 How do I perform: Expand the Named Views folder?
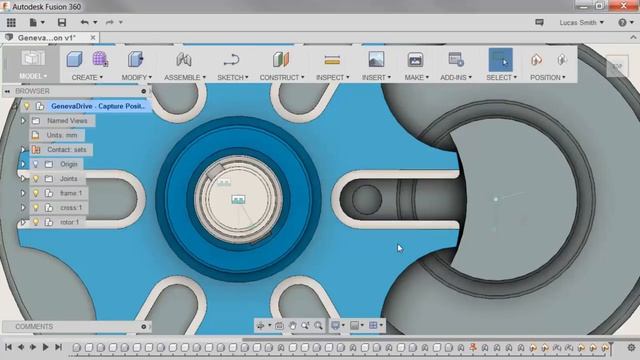point(23,121)
